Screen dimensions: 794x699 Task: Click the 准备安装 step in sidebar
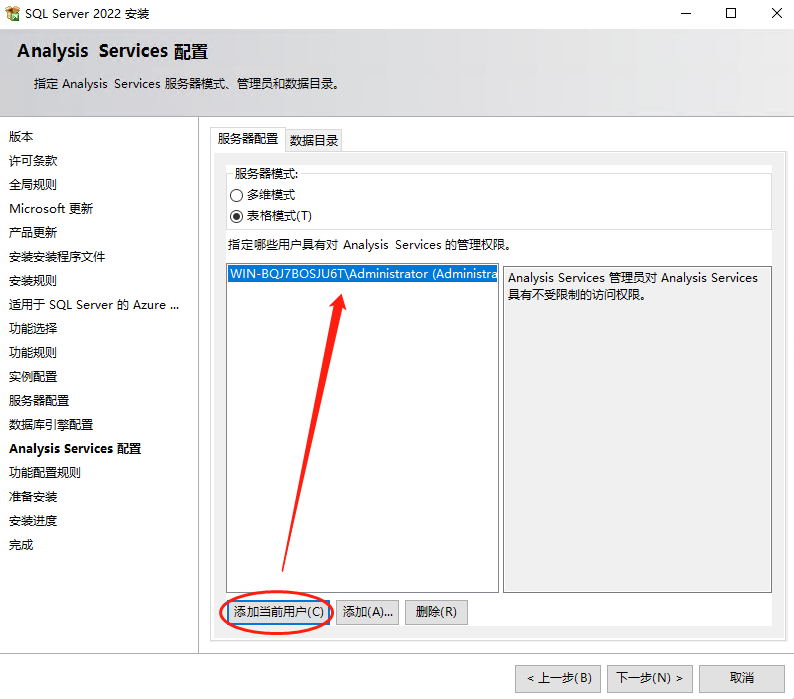point(33,497)
